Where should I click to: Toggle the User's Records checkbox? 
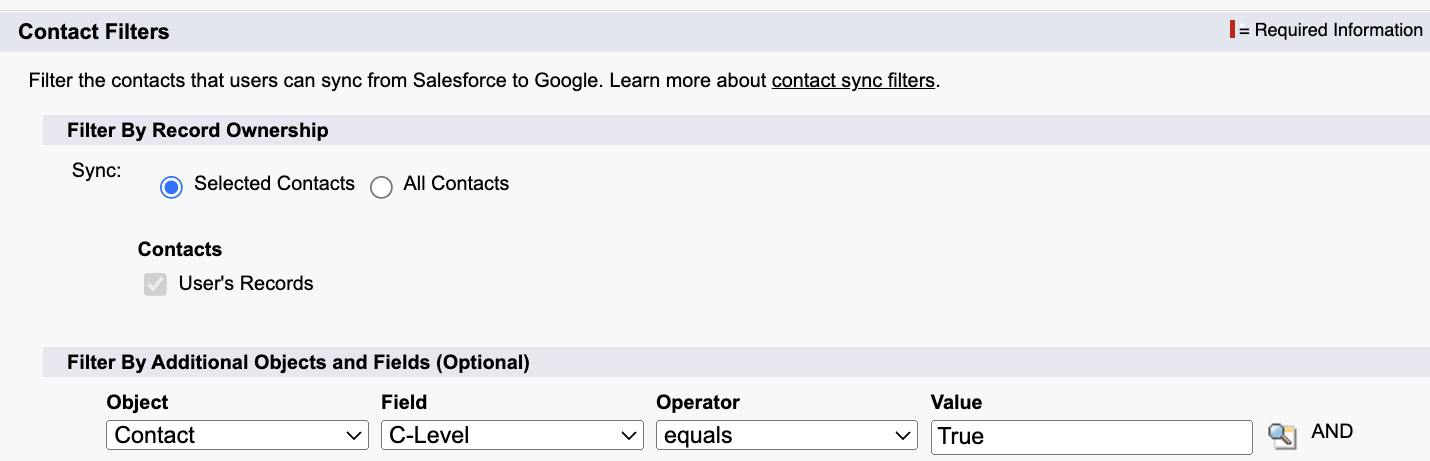(x=155, y=285)
